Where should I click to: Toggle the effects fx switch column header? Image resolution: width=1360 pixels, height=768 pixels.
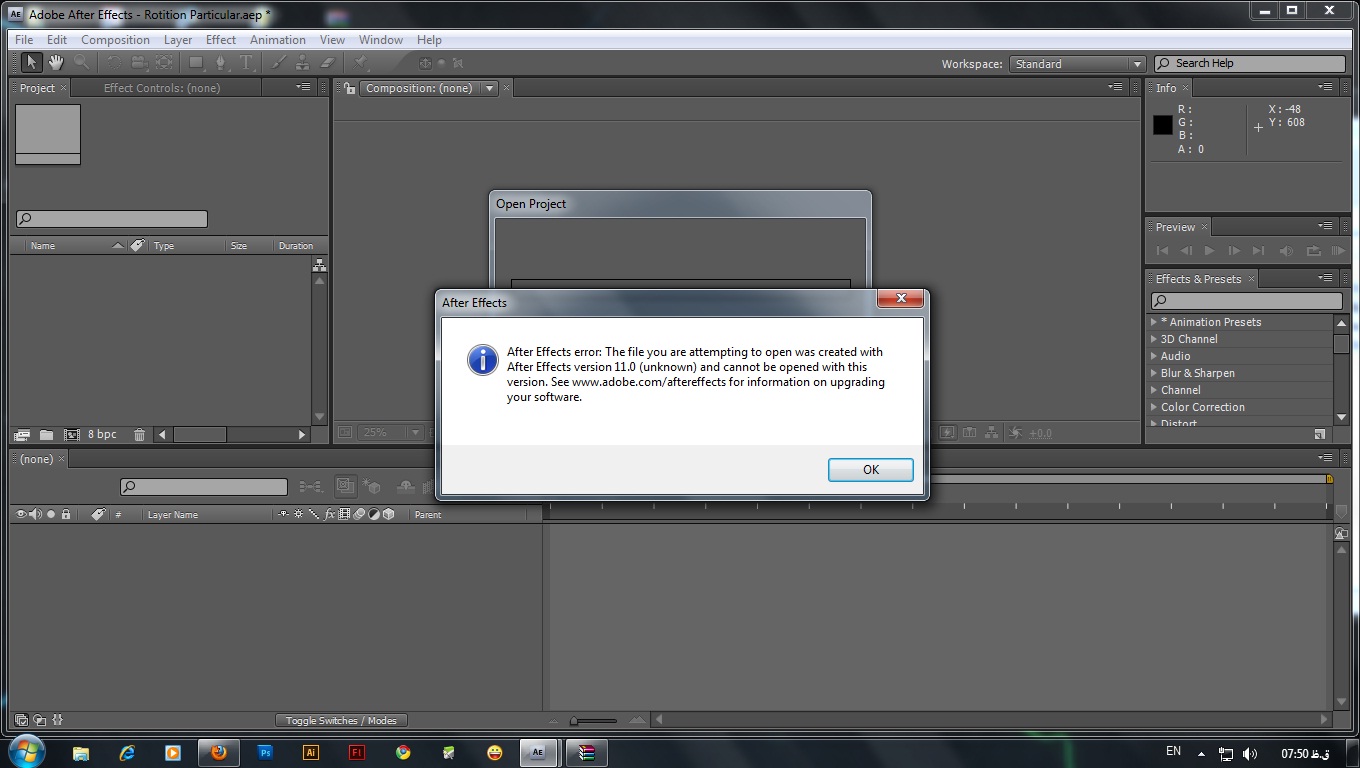[329, 514]
